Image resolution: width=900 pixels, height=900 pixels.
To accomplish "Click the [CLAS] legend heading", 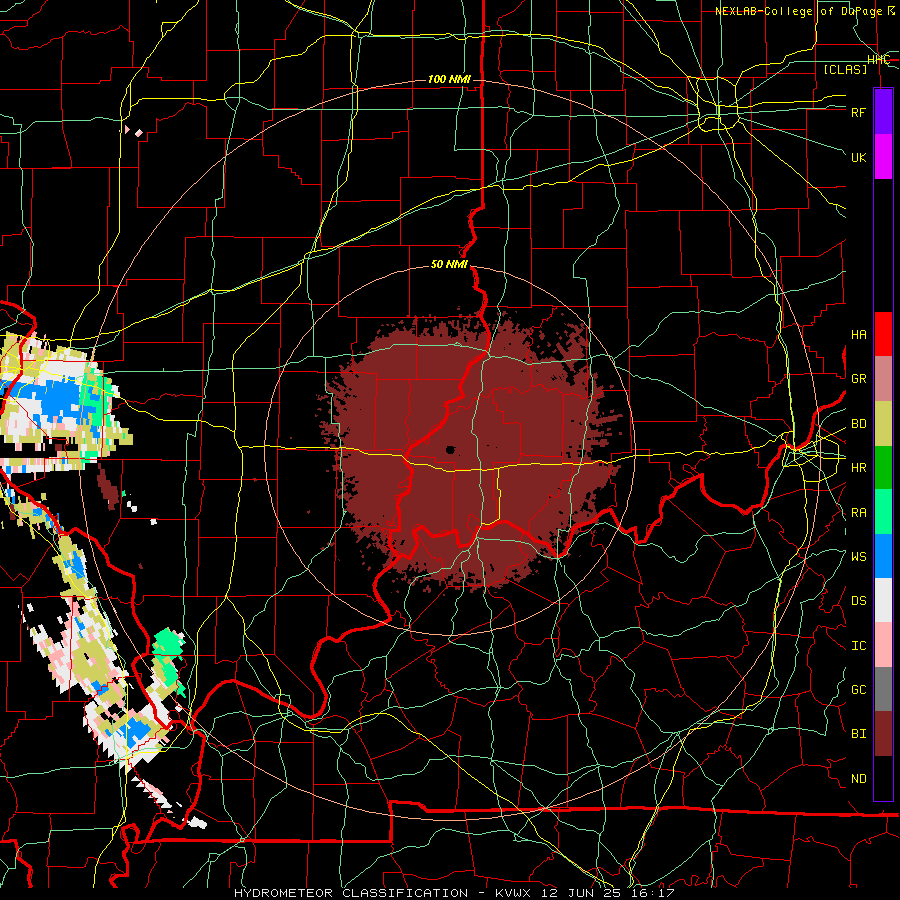I will tap(845, 69).
